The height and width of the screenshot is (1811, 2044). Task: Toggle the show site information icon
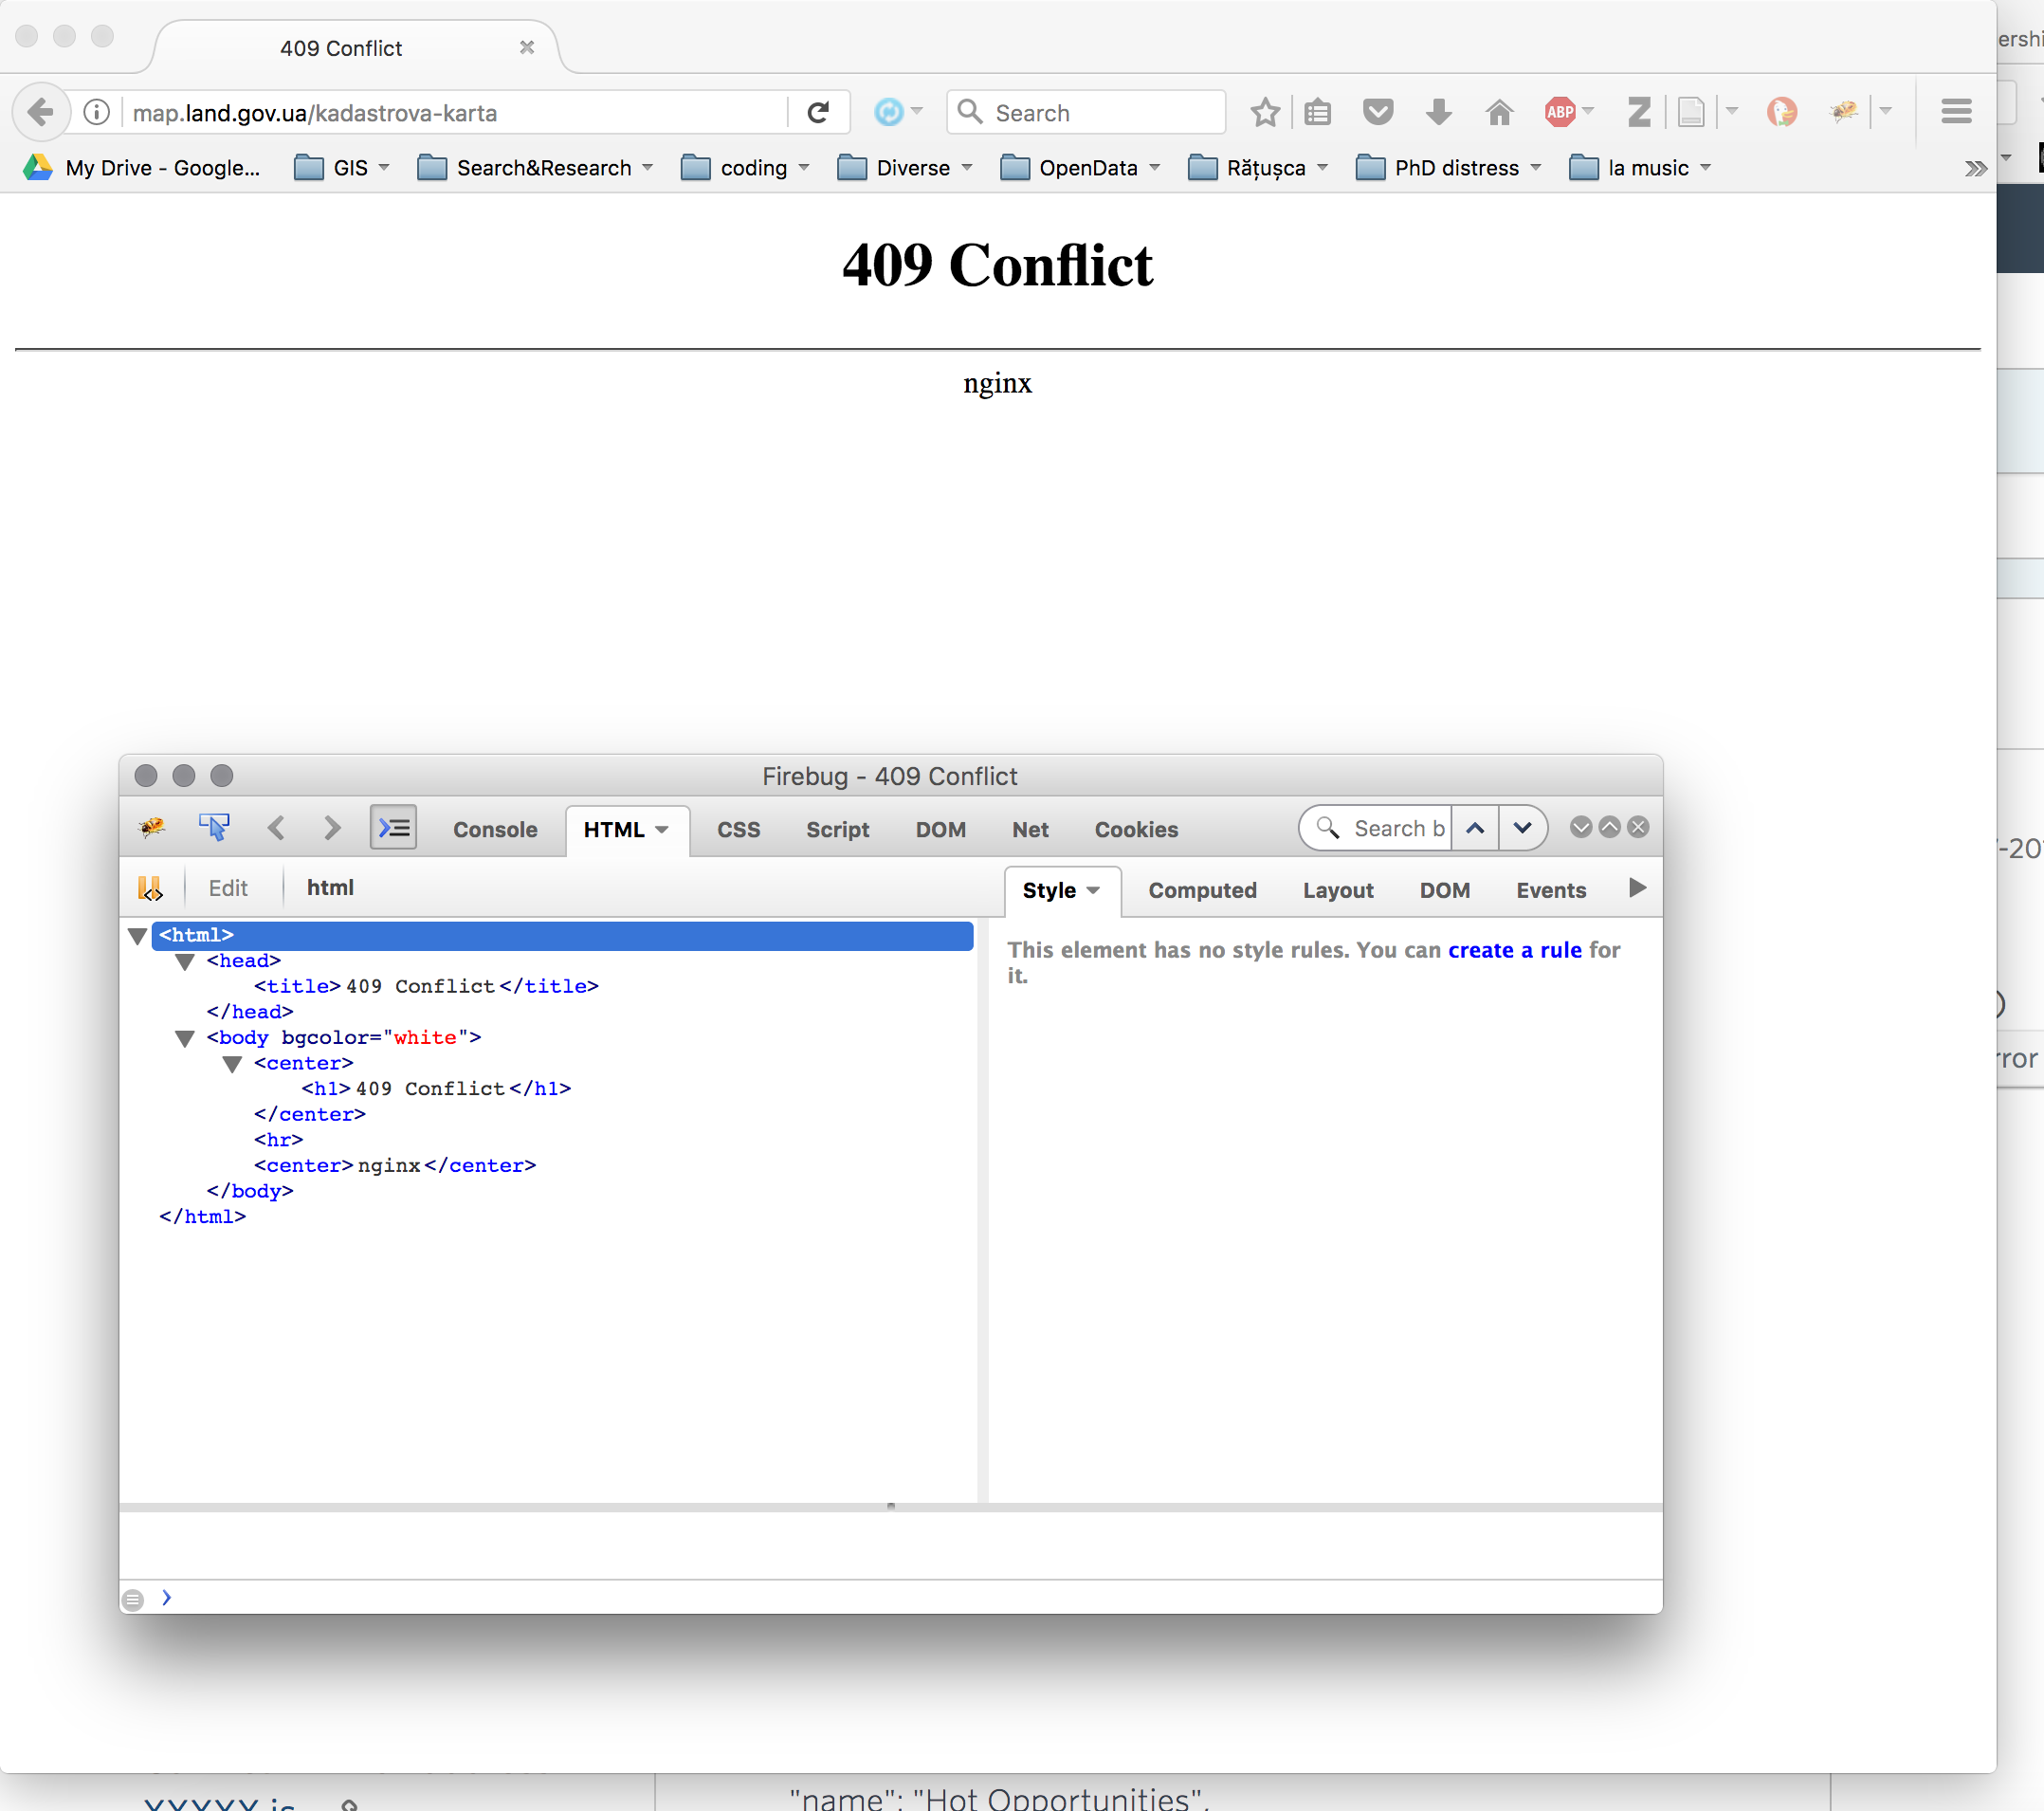[97, 112]
